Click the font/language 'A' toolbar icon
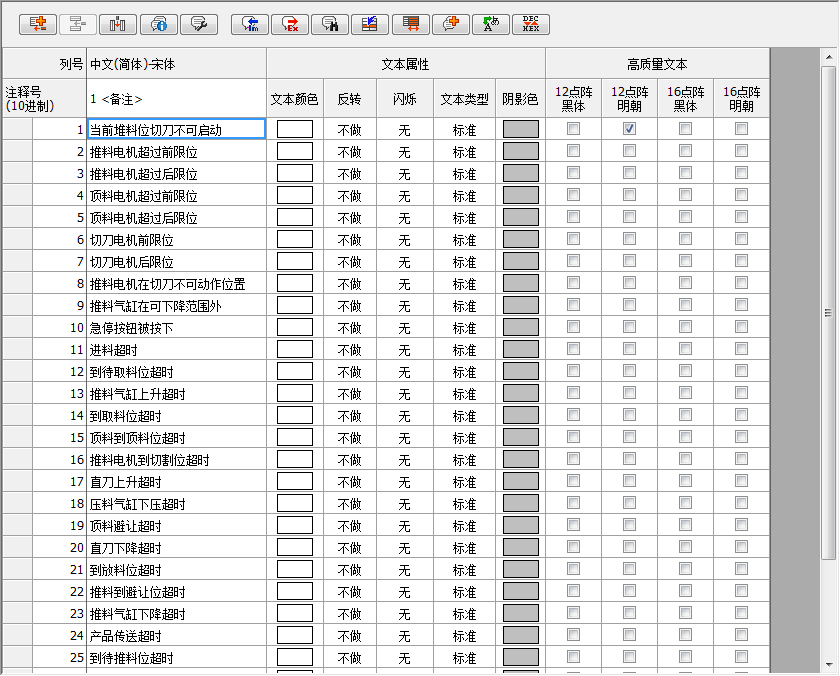This screenshot has height=676, width=840. tap(490, 24)
